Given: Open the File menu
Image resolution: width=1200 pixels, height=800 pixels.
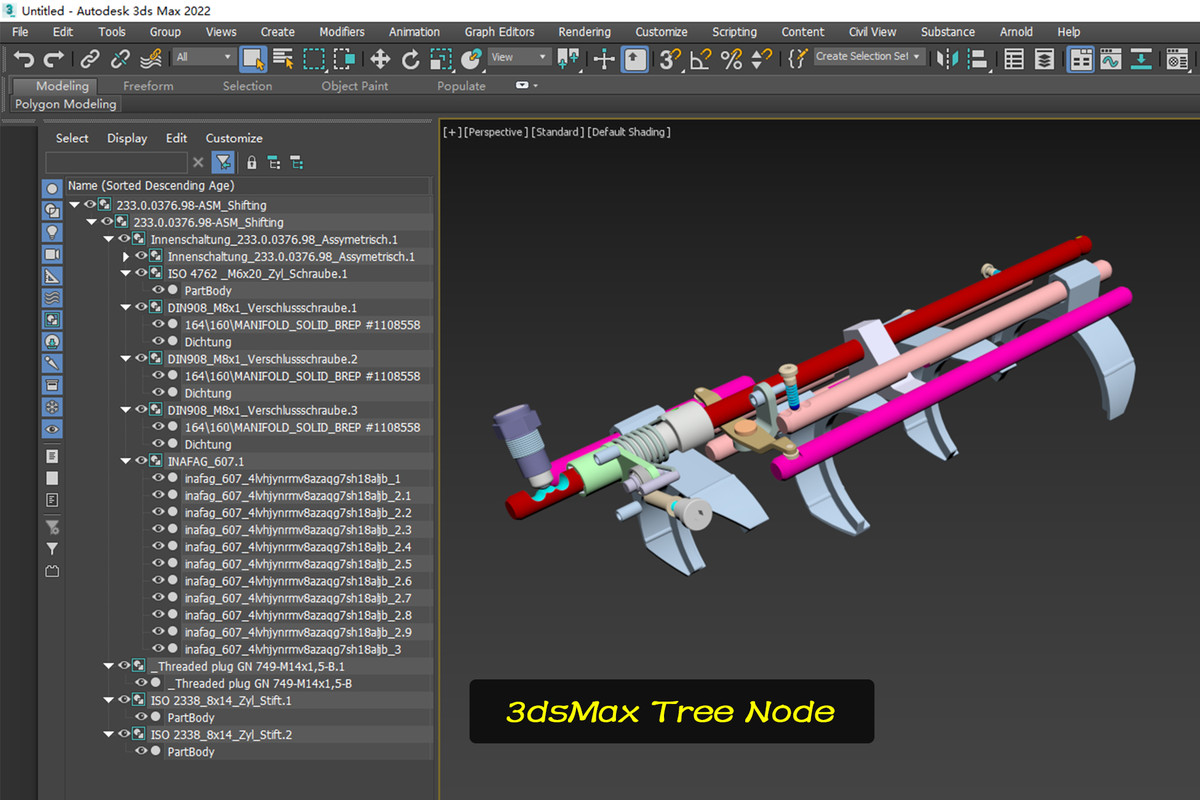Looking at the screenshot, I should tap(20, 32).
